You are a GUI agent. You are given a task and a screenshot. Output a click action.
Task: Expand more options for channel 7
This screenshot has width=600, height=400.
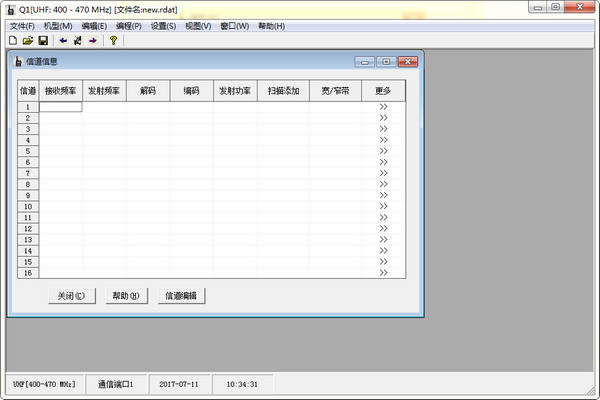pos(383,173)
